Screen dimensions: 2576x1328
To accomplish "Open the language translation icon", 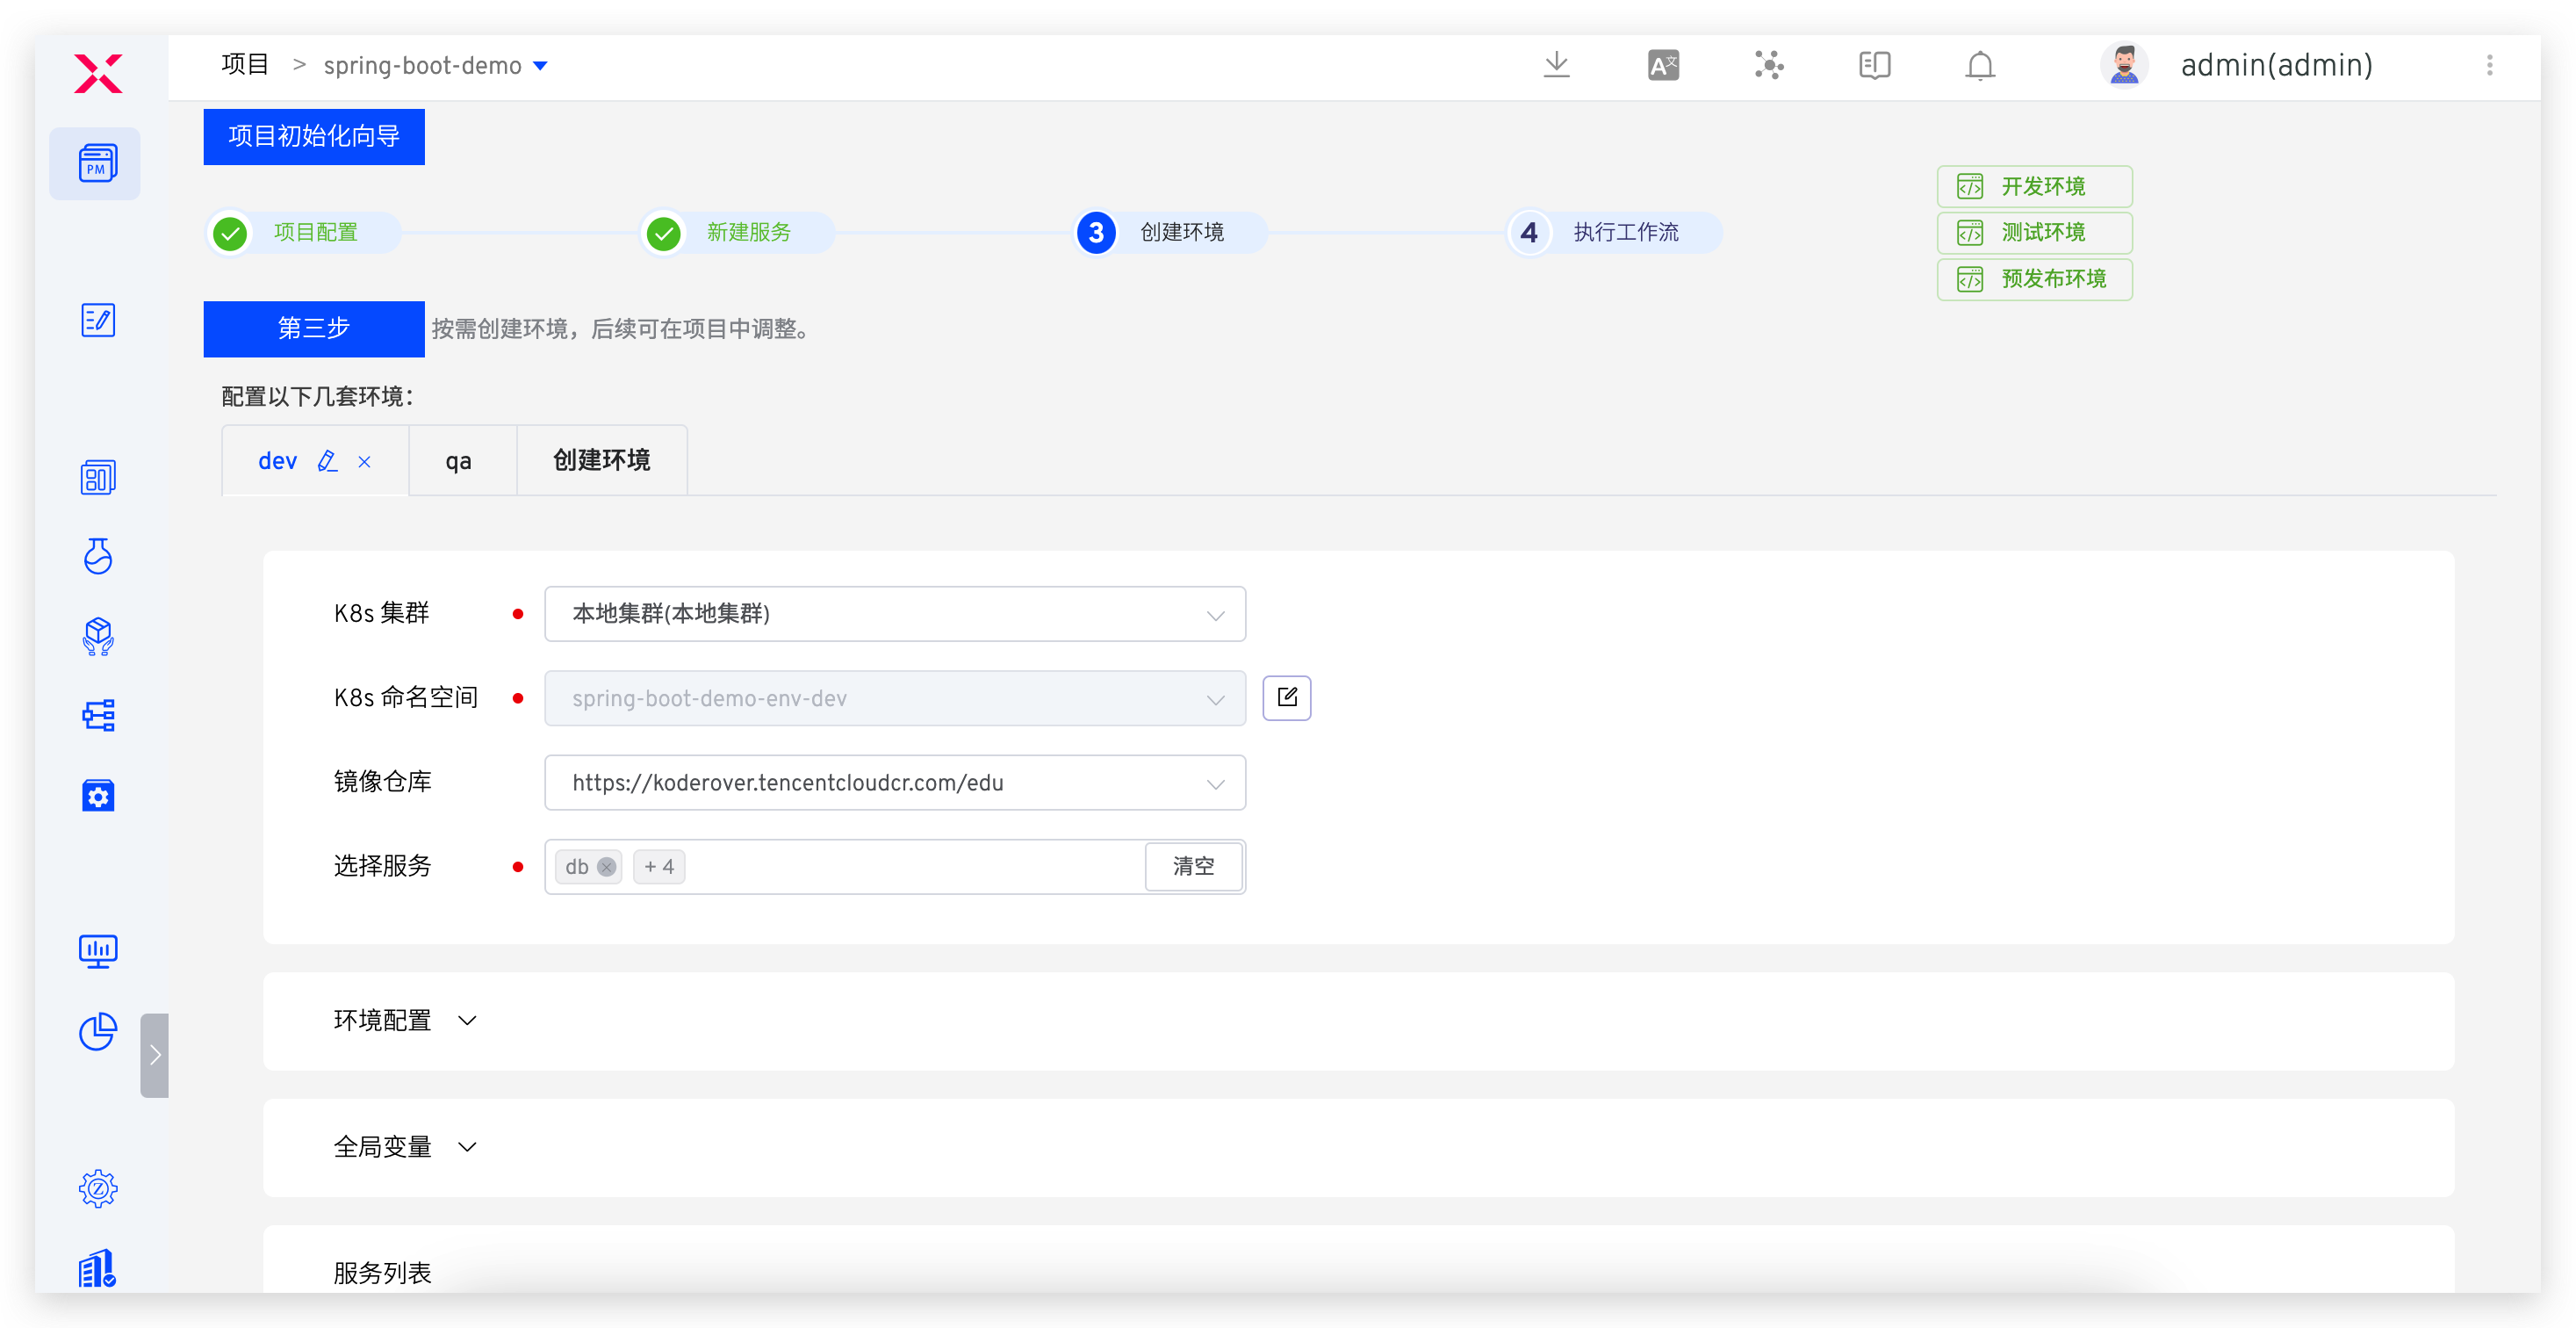I will pos(1663,66).
